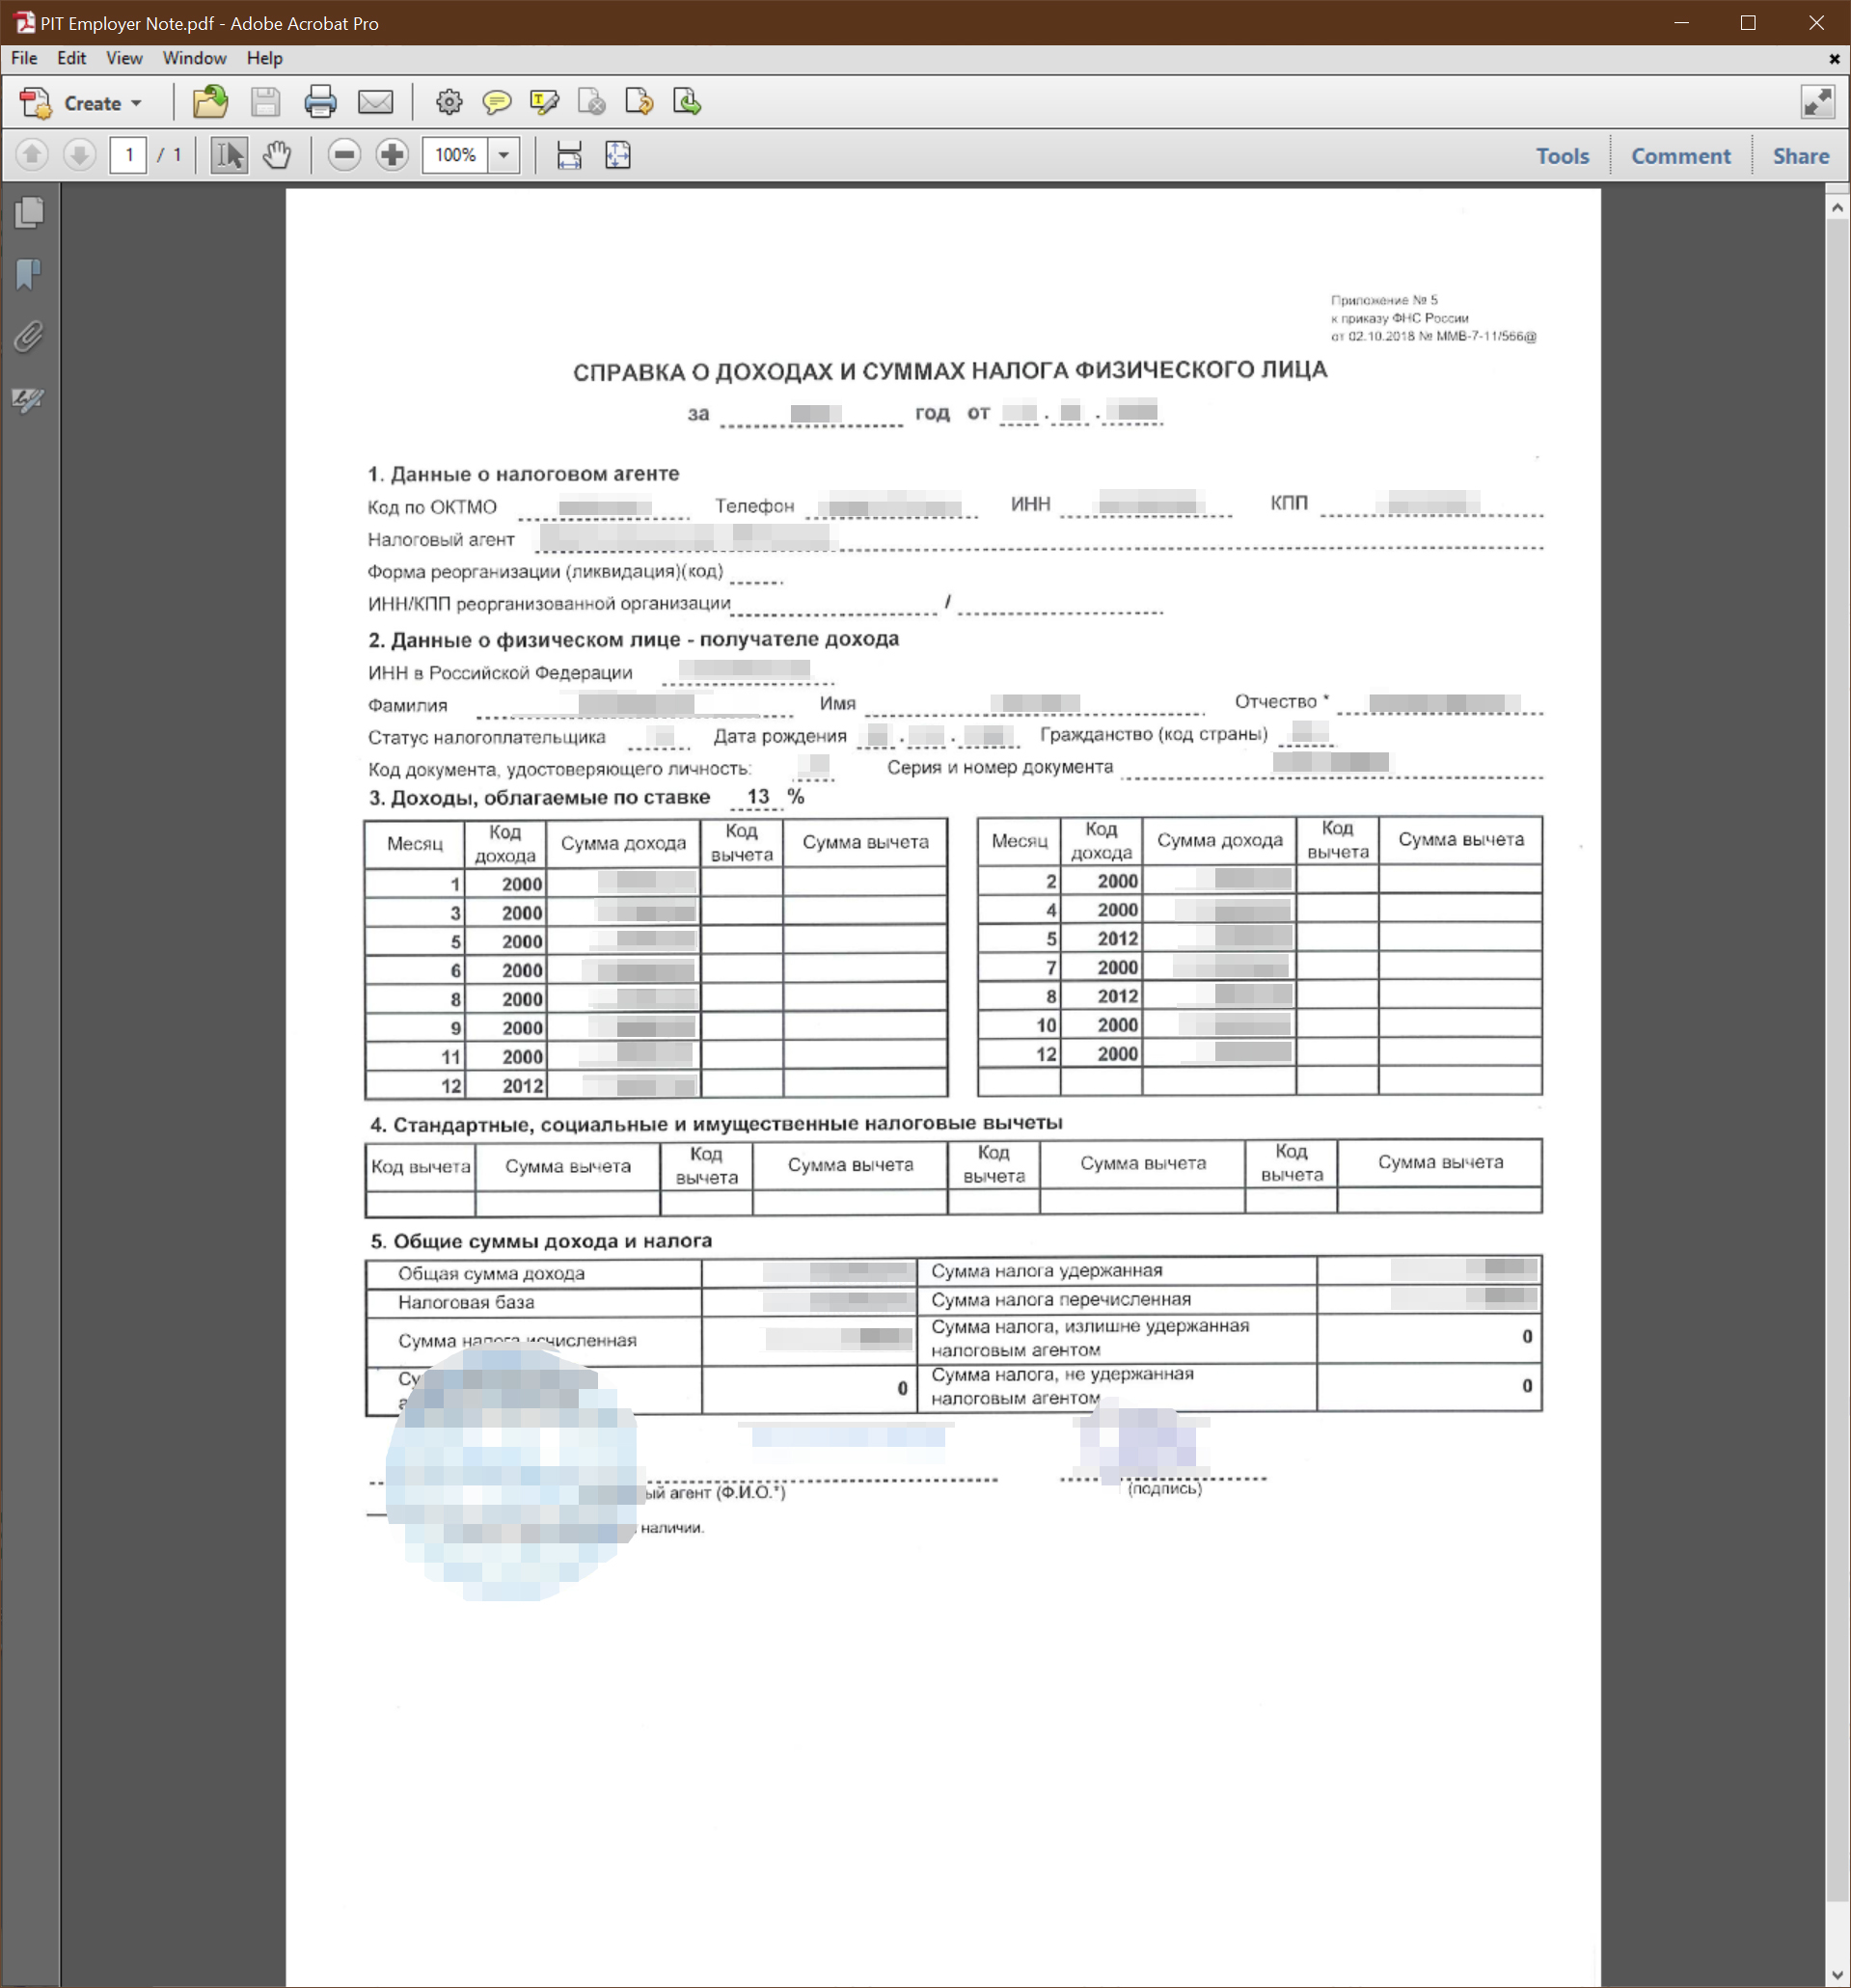Zoom in with the plus button

click(392, 155)
